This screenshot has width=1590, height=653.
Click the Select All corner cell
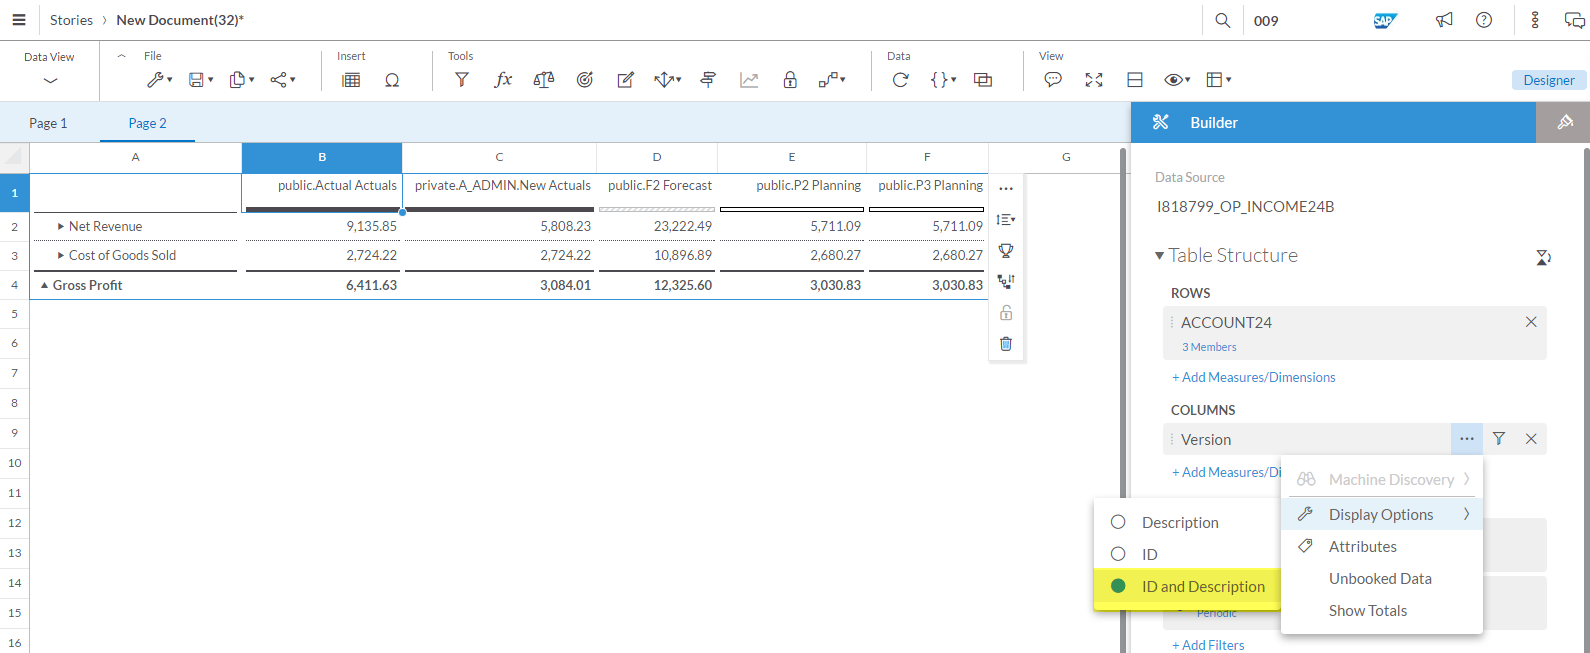(x=14, y=157)
